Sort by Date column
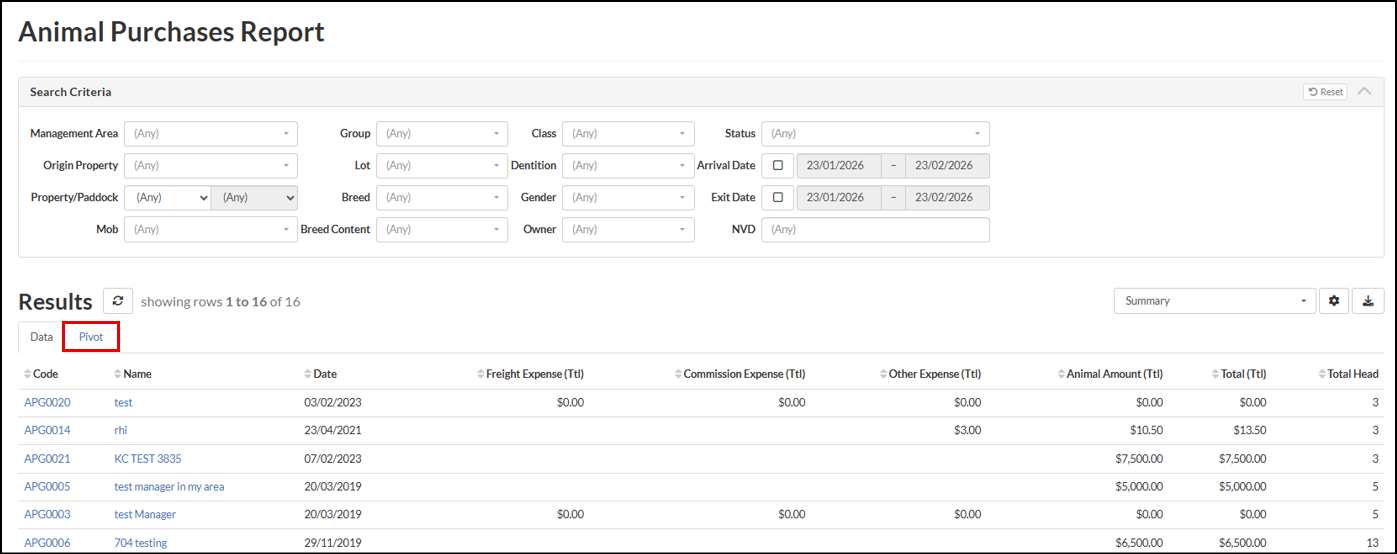Screen dimensions: 1397x554 pos(324,374)
